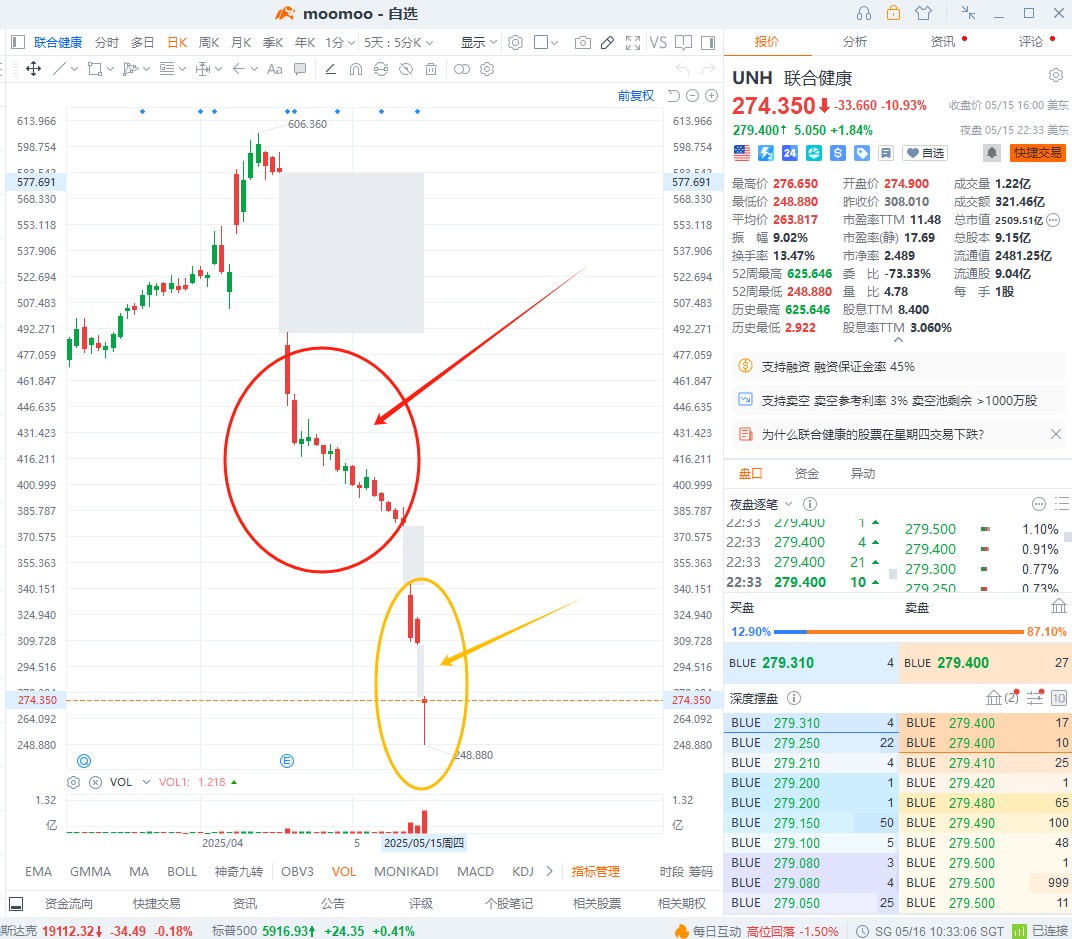Viewport: 1072px width, 939px height.
Task: Open stock panel settings gear beside UNH
Action: click(1056, 75)
